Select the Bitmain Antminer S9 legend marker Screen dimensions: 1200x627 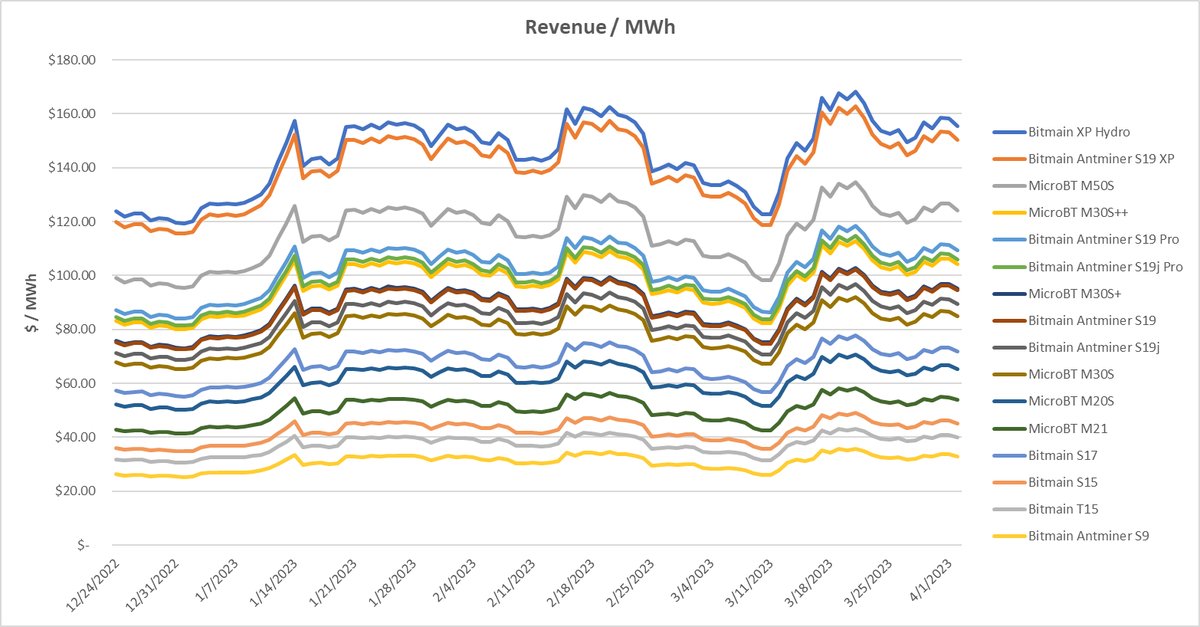1010,536
